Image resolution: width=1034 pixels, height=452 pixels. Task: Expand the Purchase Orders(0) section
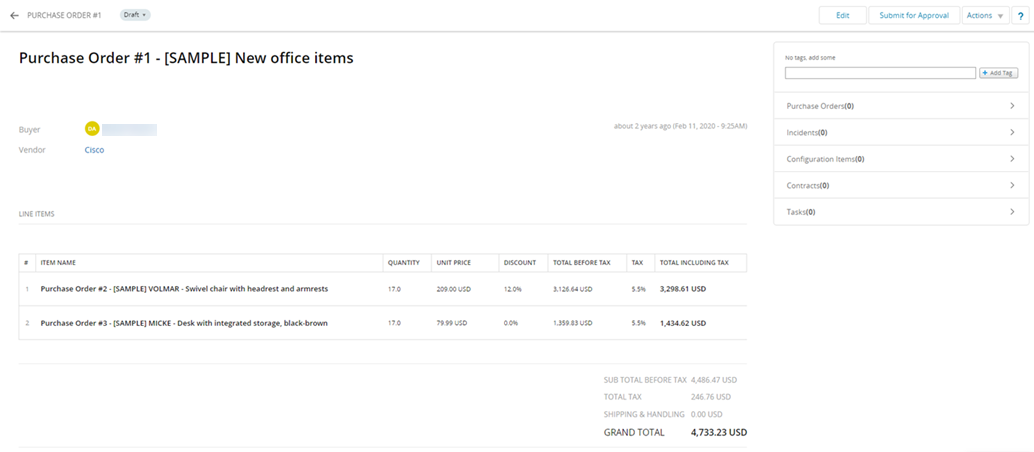tap(900, 106)
